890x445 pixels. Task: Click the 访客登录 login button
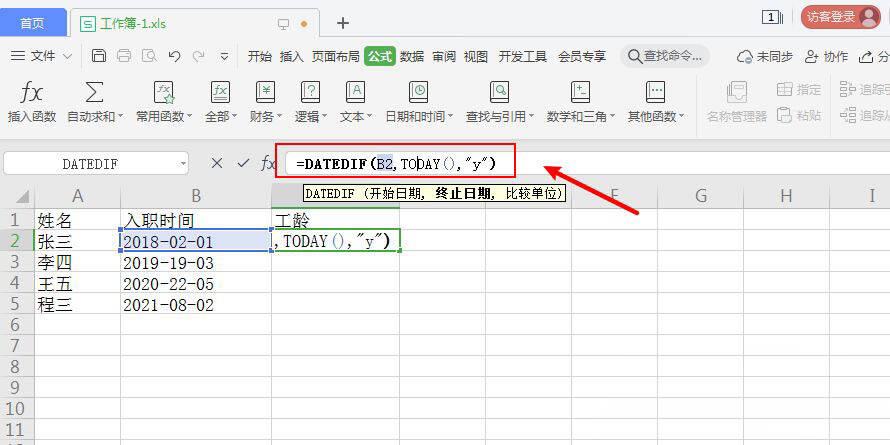coord(841,17)
